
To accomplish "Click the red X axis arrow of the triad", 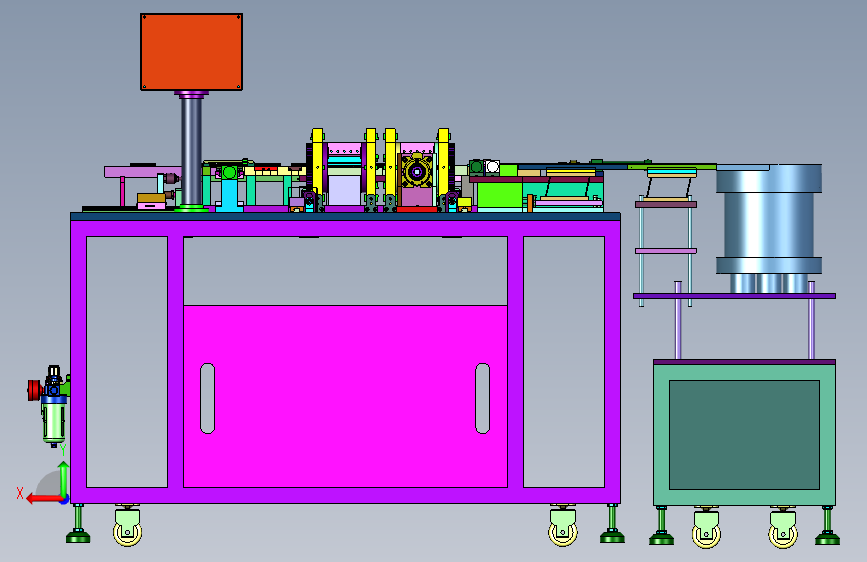I will (x=44, y=499).
